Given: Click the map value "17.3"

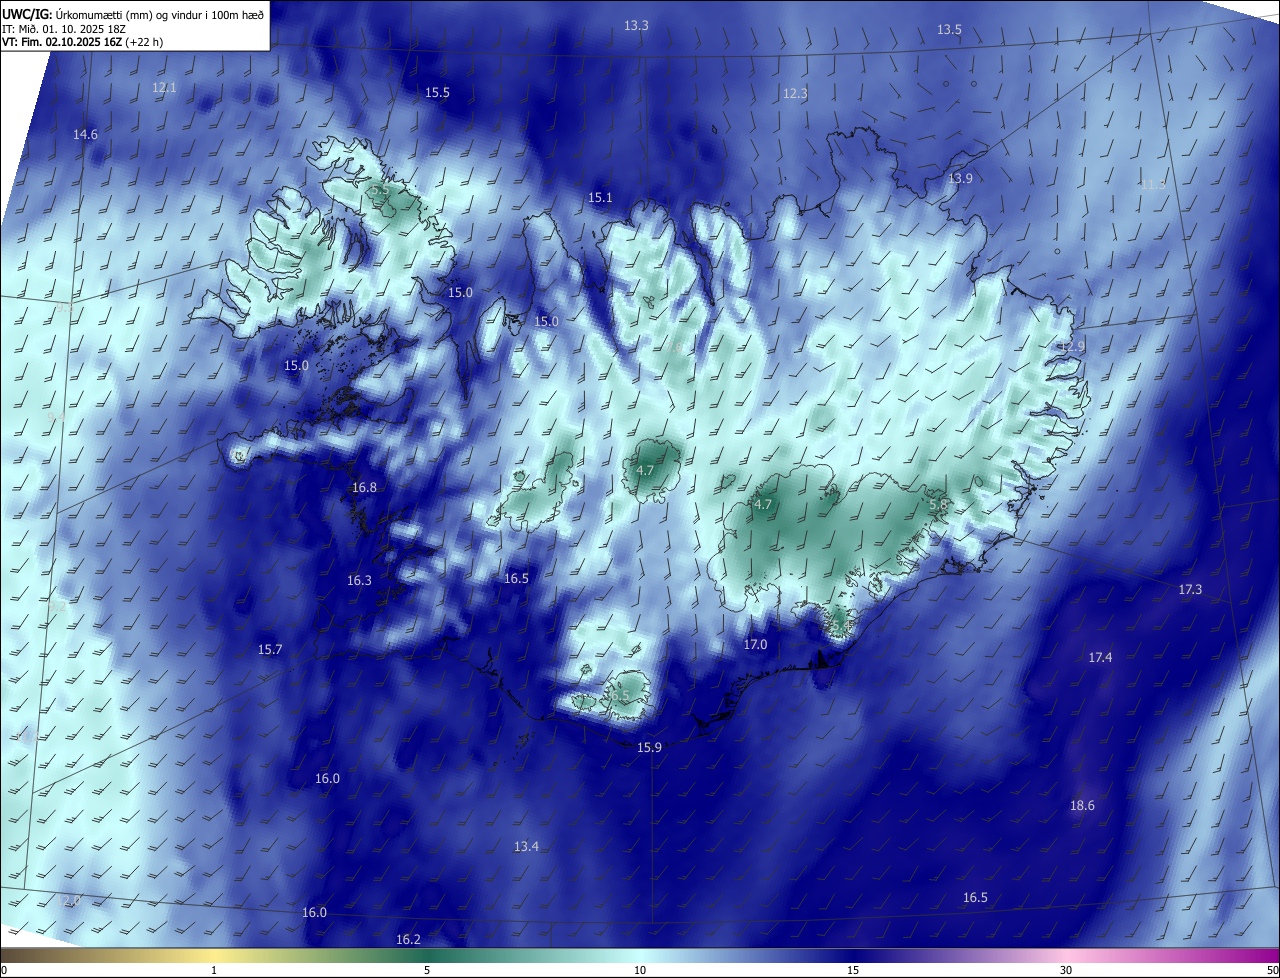Looking at the screenshot, I should coord(1190,589).
